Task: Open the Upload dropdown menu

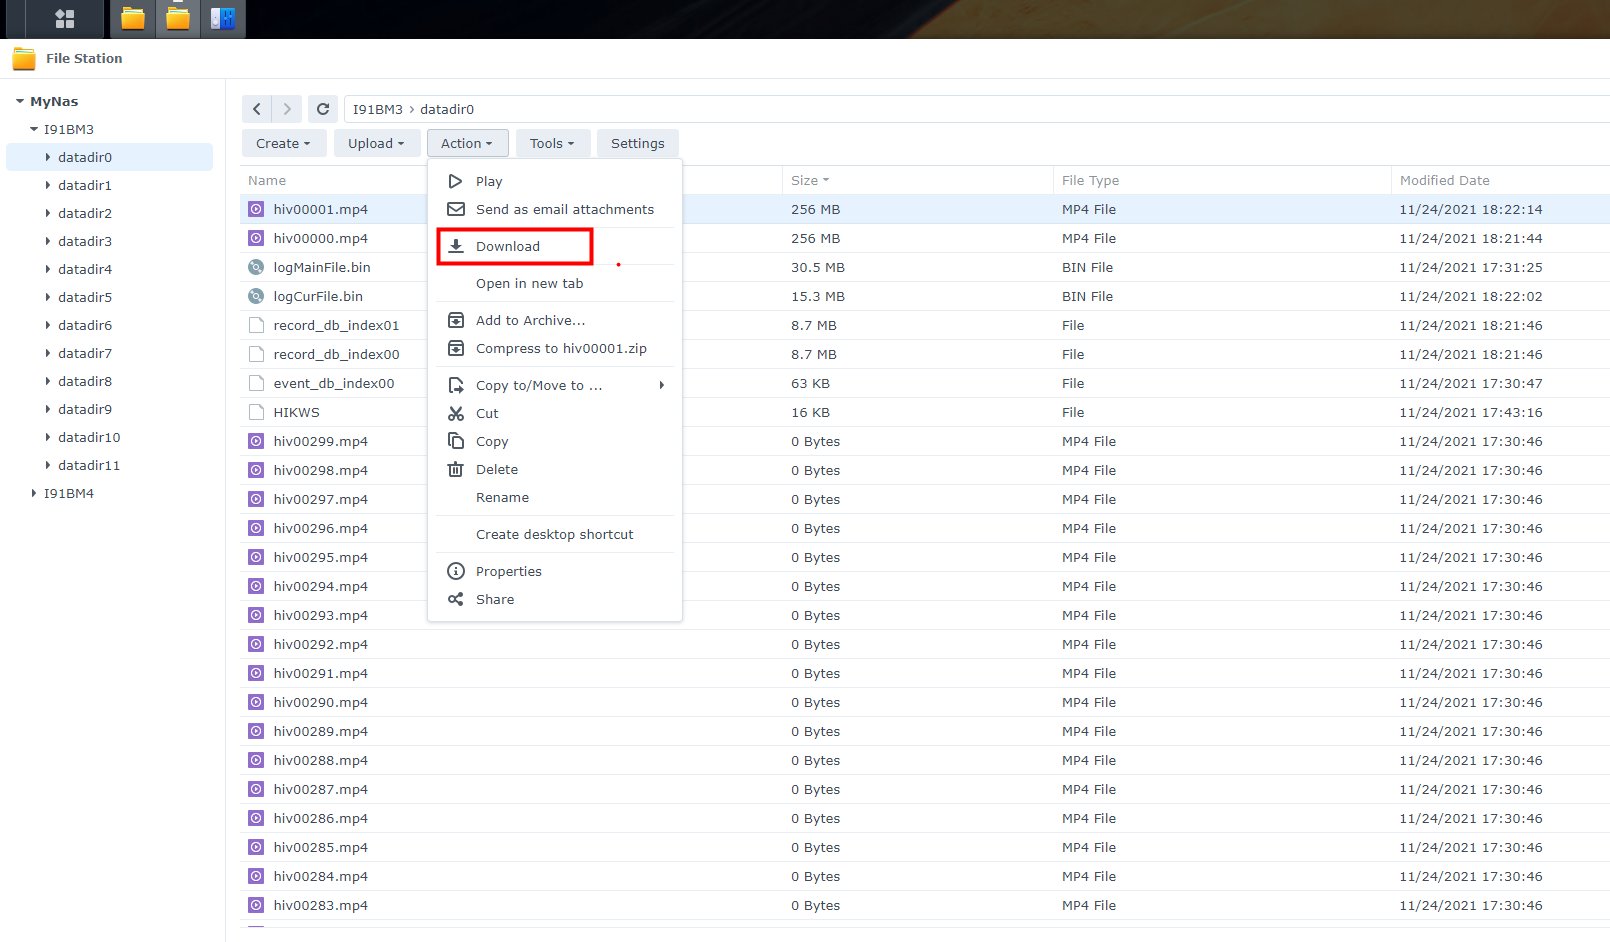Action: point(376,143)
